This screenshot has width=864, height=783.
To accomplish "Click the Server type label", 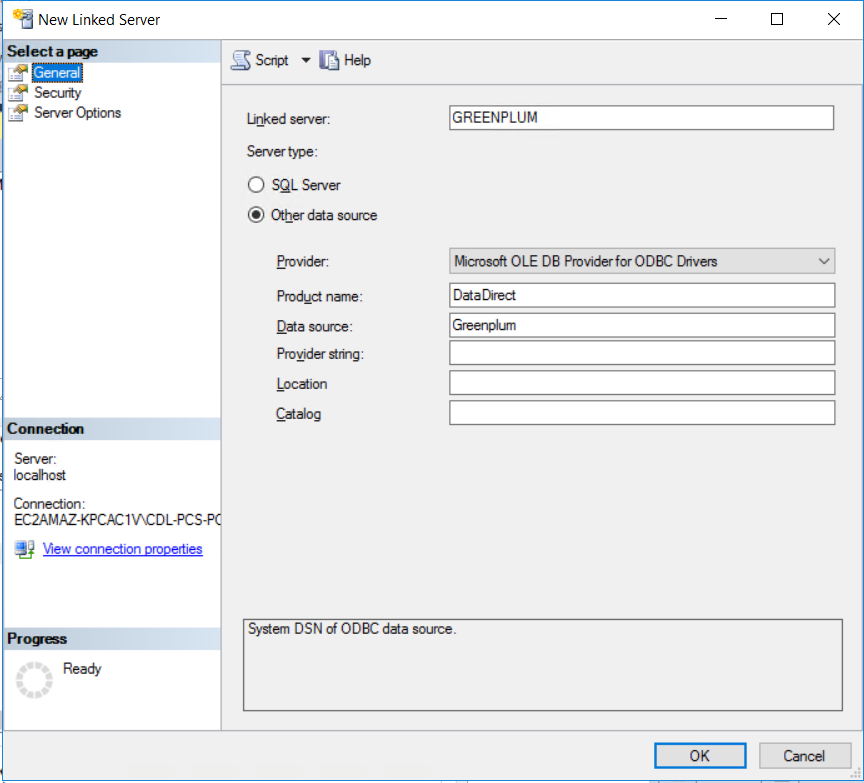I will [x=282, y=152].
